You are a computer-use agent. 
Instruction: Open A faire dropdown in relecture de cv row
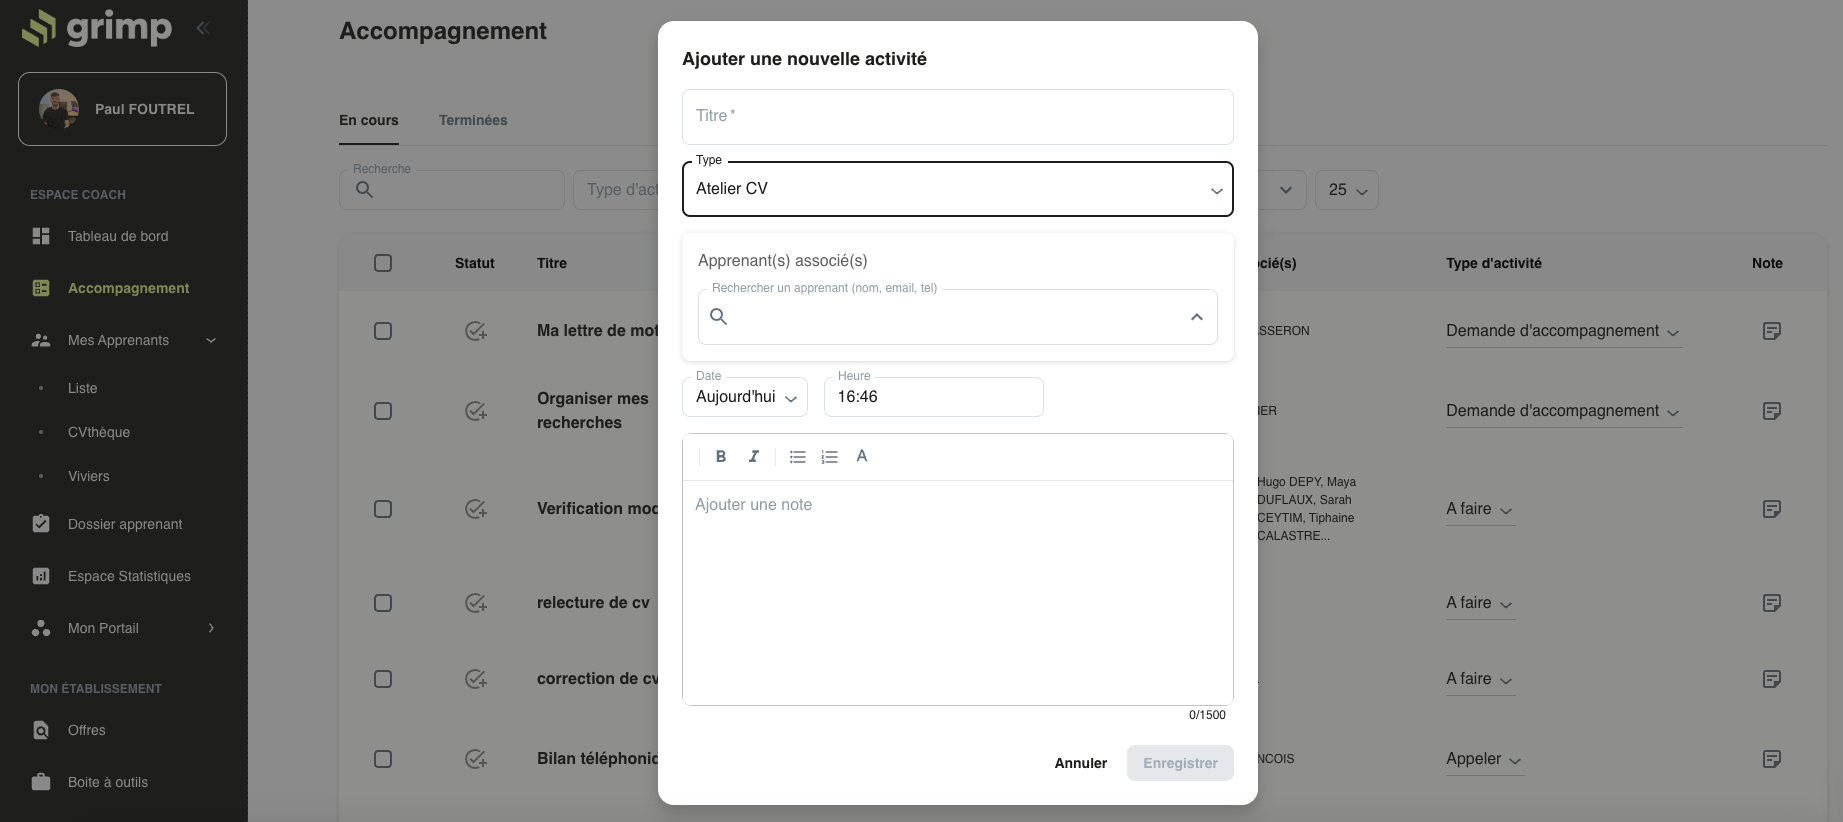pyautogui.click(x=1480, y=603)
